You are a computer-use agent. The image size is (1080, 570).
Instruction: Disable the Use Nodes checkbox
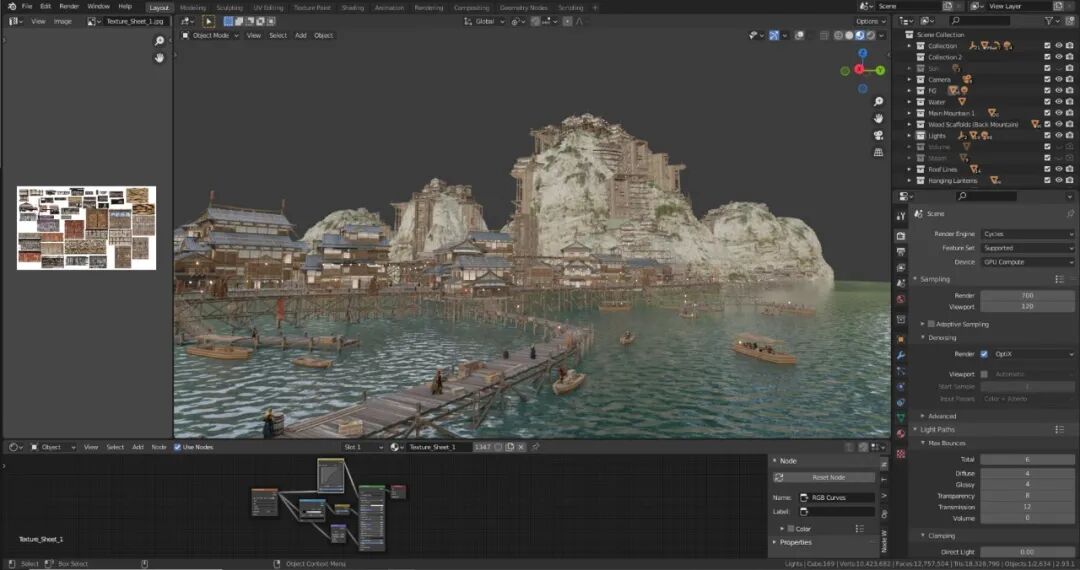178,447
